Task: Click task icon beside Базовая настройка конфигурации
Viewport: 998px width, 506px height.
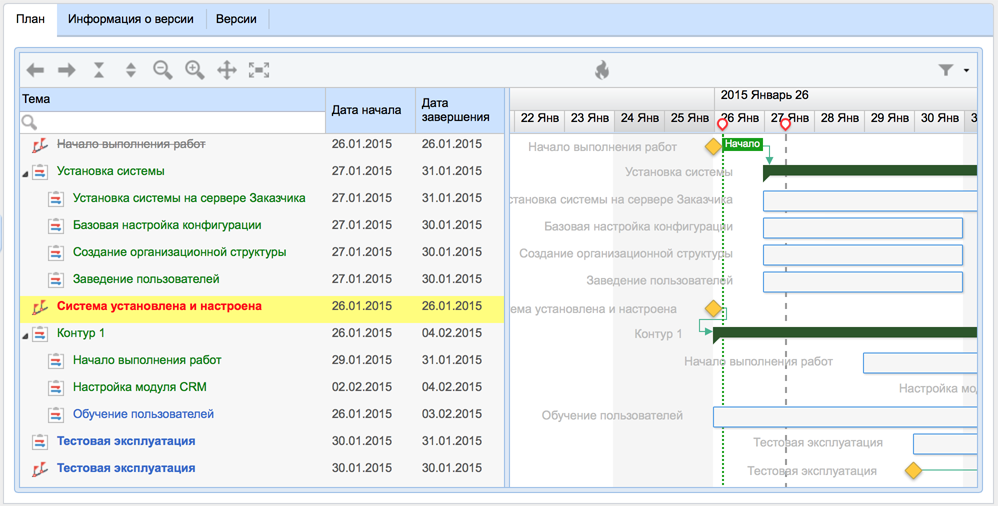Action: pos(56,225)
